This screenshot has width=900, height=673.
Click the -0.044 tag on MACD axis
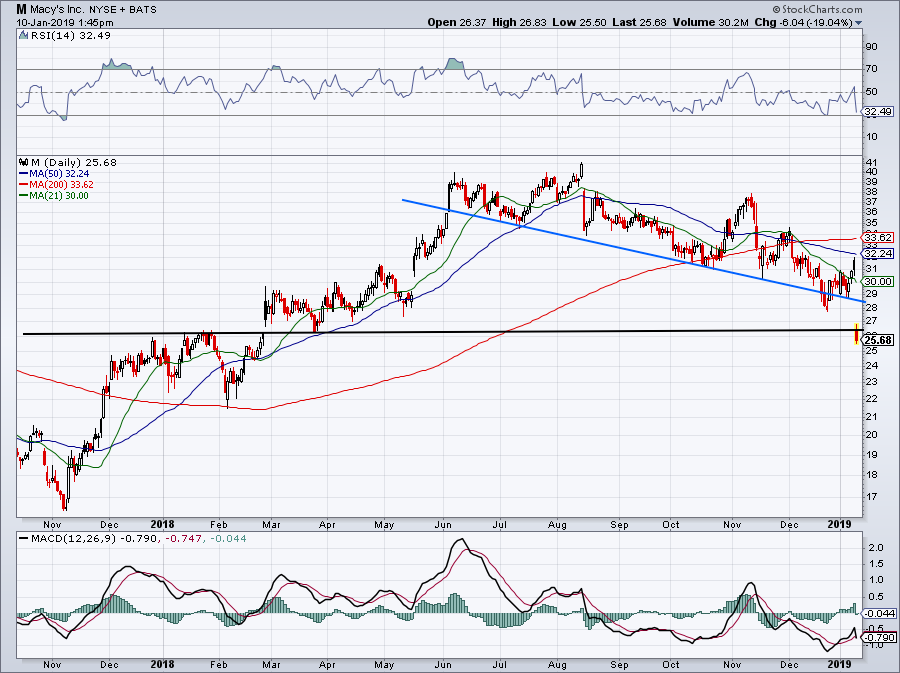tap(878, 613)
